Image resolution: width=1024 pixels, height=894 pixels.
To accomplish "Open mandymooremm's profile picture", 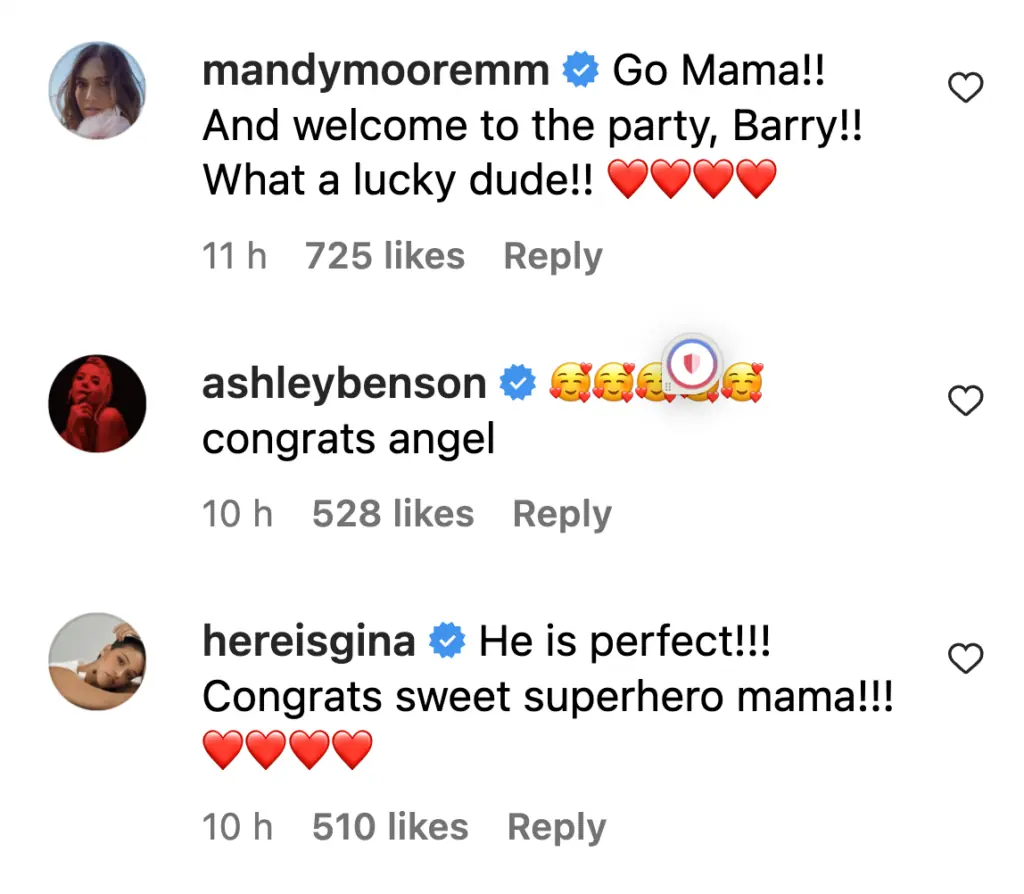I will 98,91.
